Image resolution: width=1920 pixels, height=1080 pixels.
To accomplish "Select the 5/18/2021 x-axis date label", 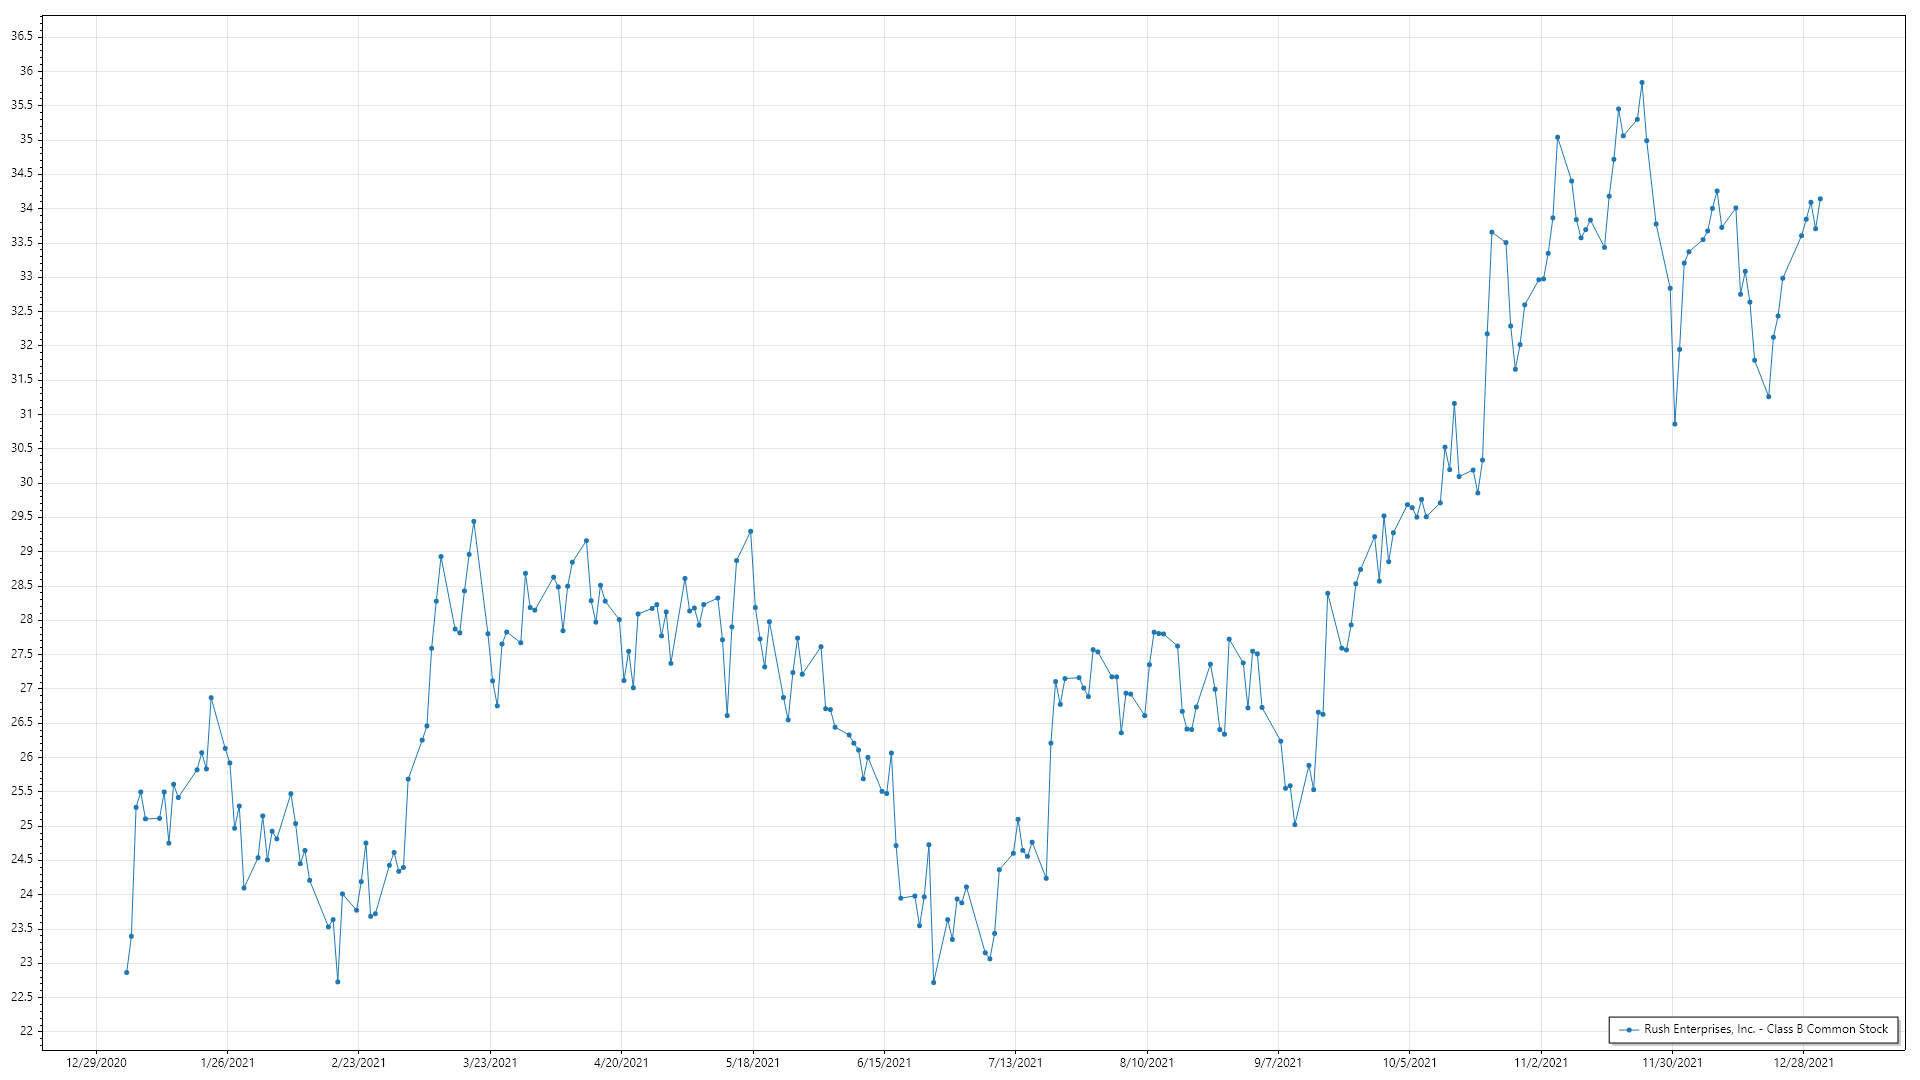I will 753,1062.
